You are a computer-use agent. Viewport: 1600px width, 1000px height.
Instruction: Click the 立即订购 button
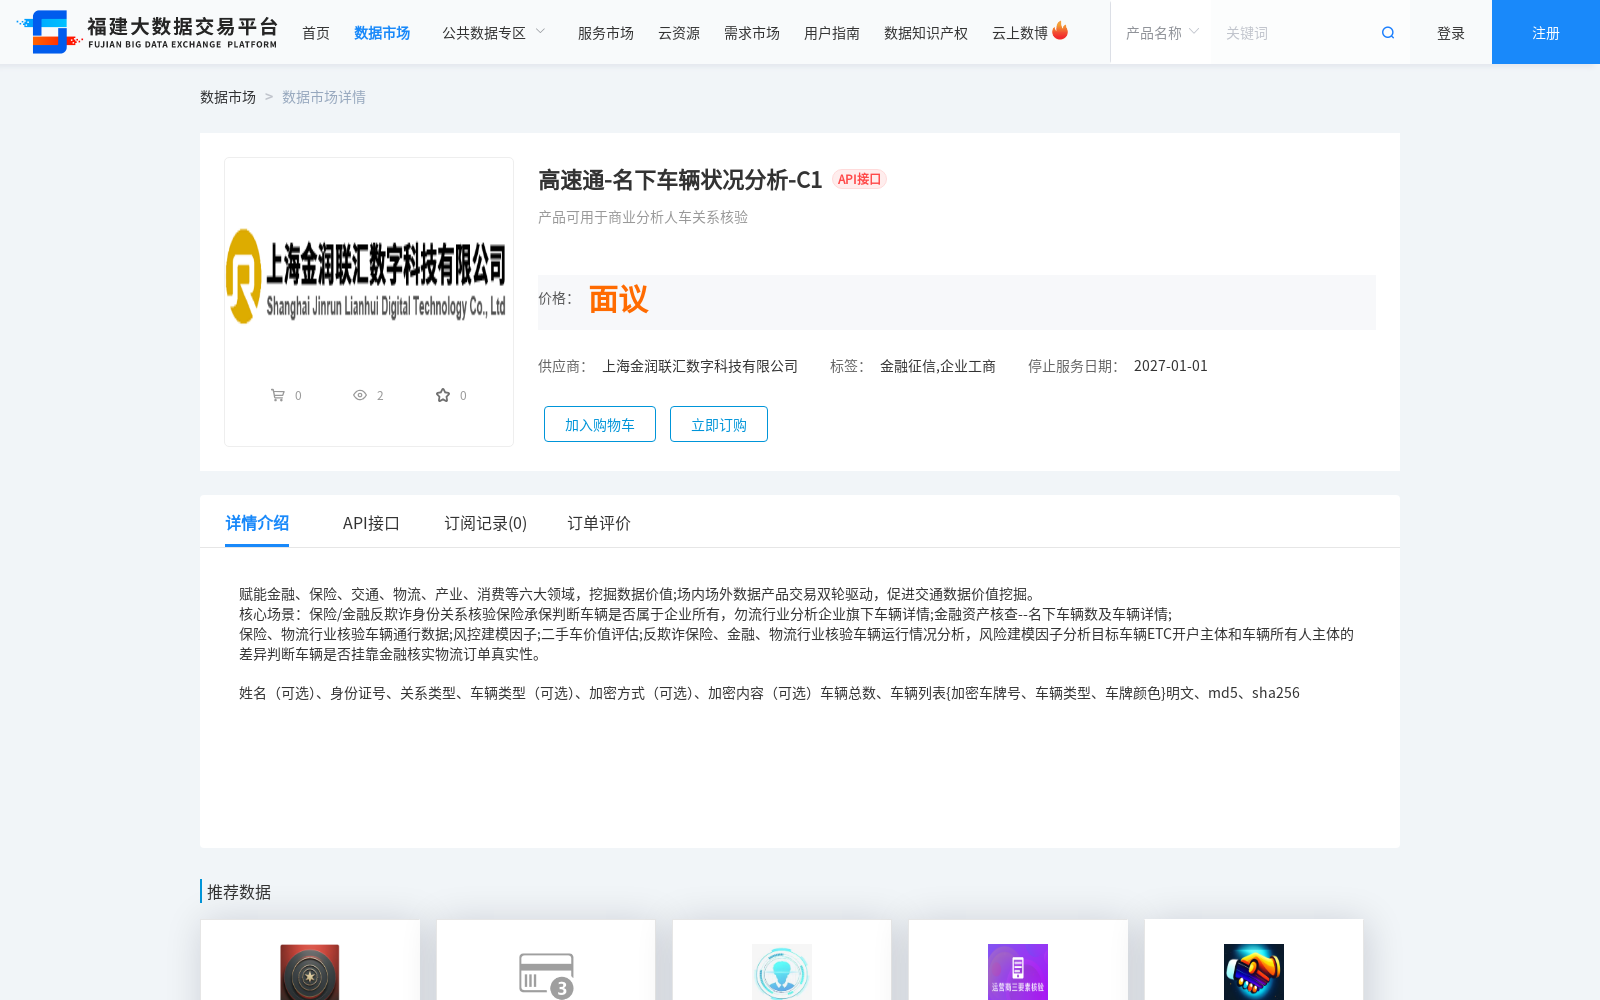(x=719, y=424)
